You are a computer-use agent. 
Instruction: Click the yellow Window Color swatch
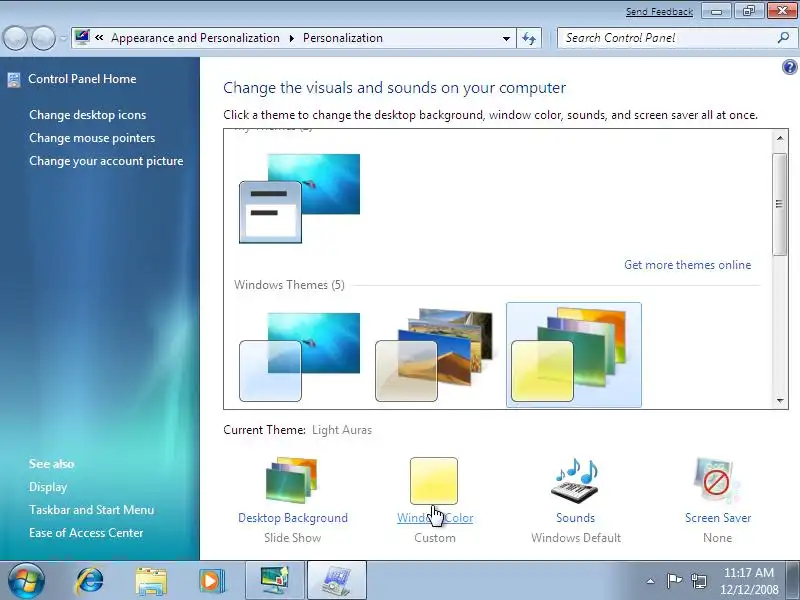pos(434,480)
